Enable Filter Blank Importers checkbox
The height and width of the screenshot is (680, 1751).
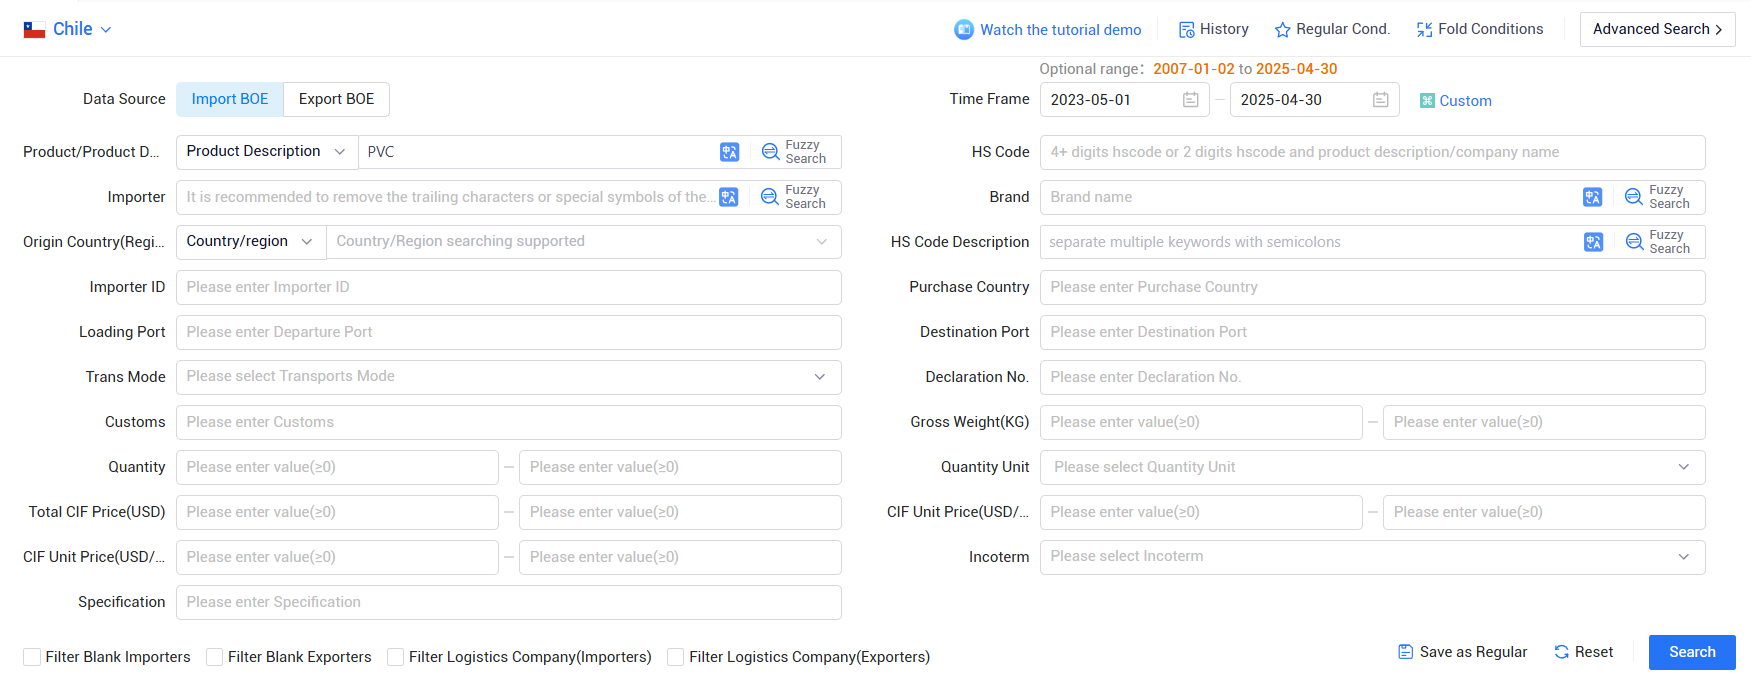click(32, 657)
